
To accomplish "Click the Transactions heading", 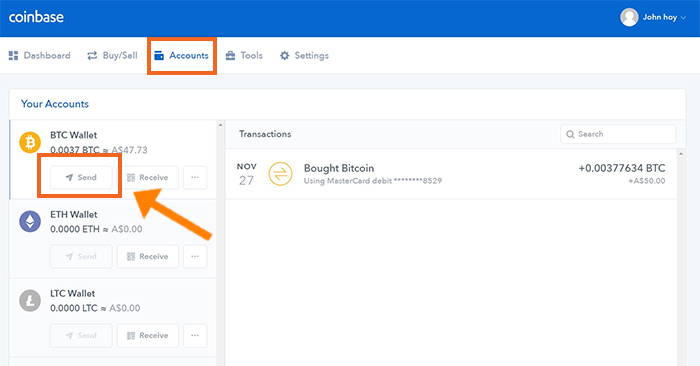I will click(x=265, y=134).
